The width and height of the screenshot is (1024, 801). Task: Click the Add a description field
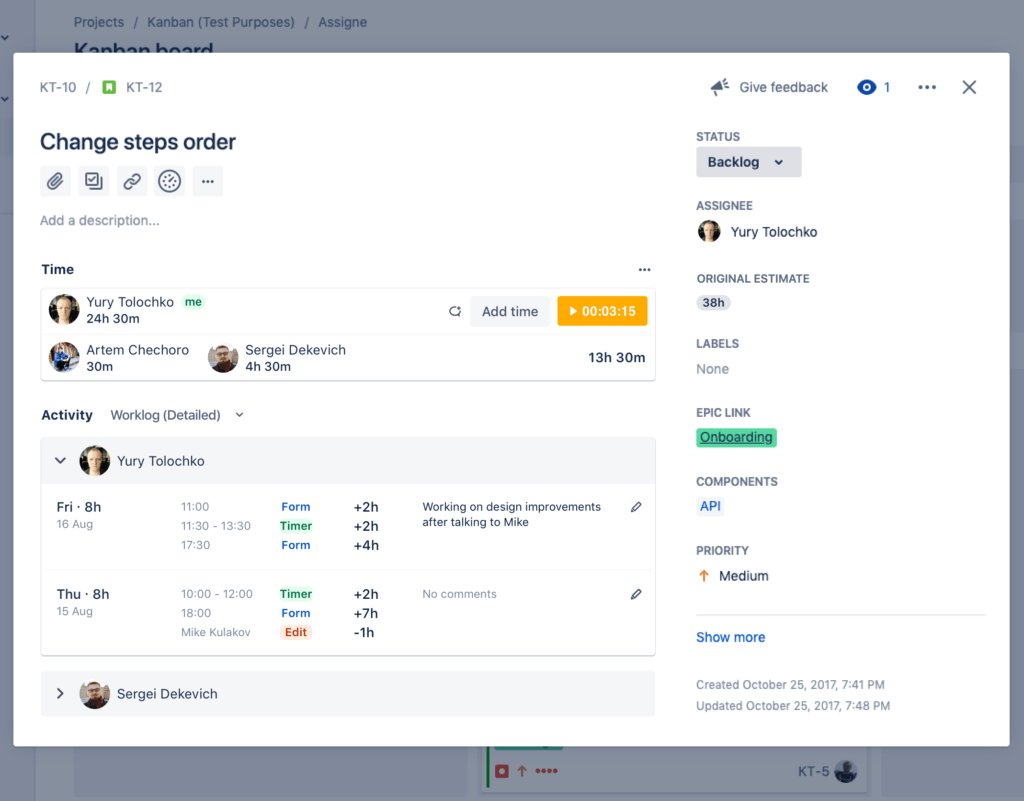click(100, 220)
